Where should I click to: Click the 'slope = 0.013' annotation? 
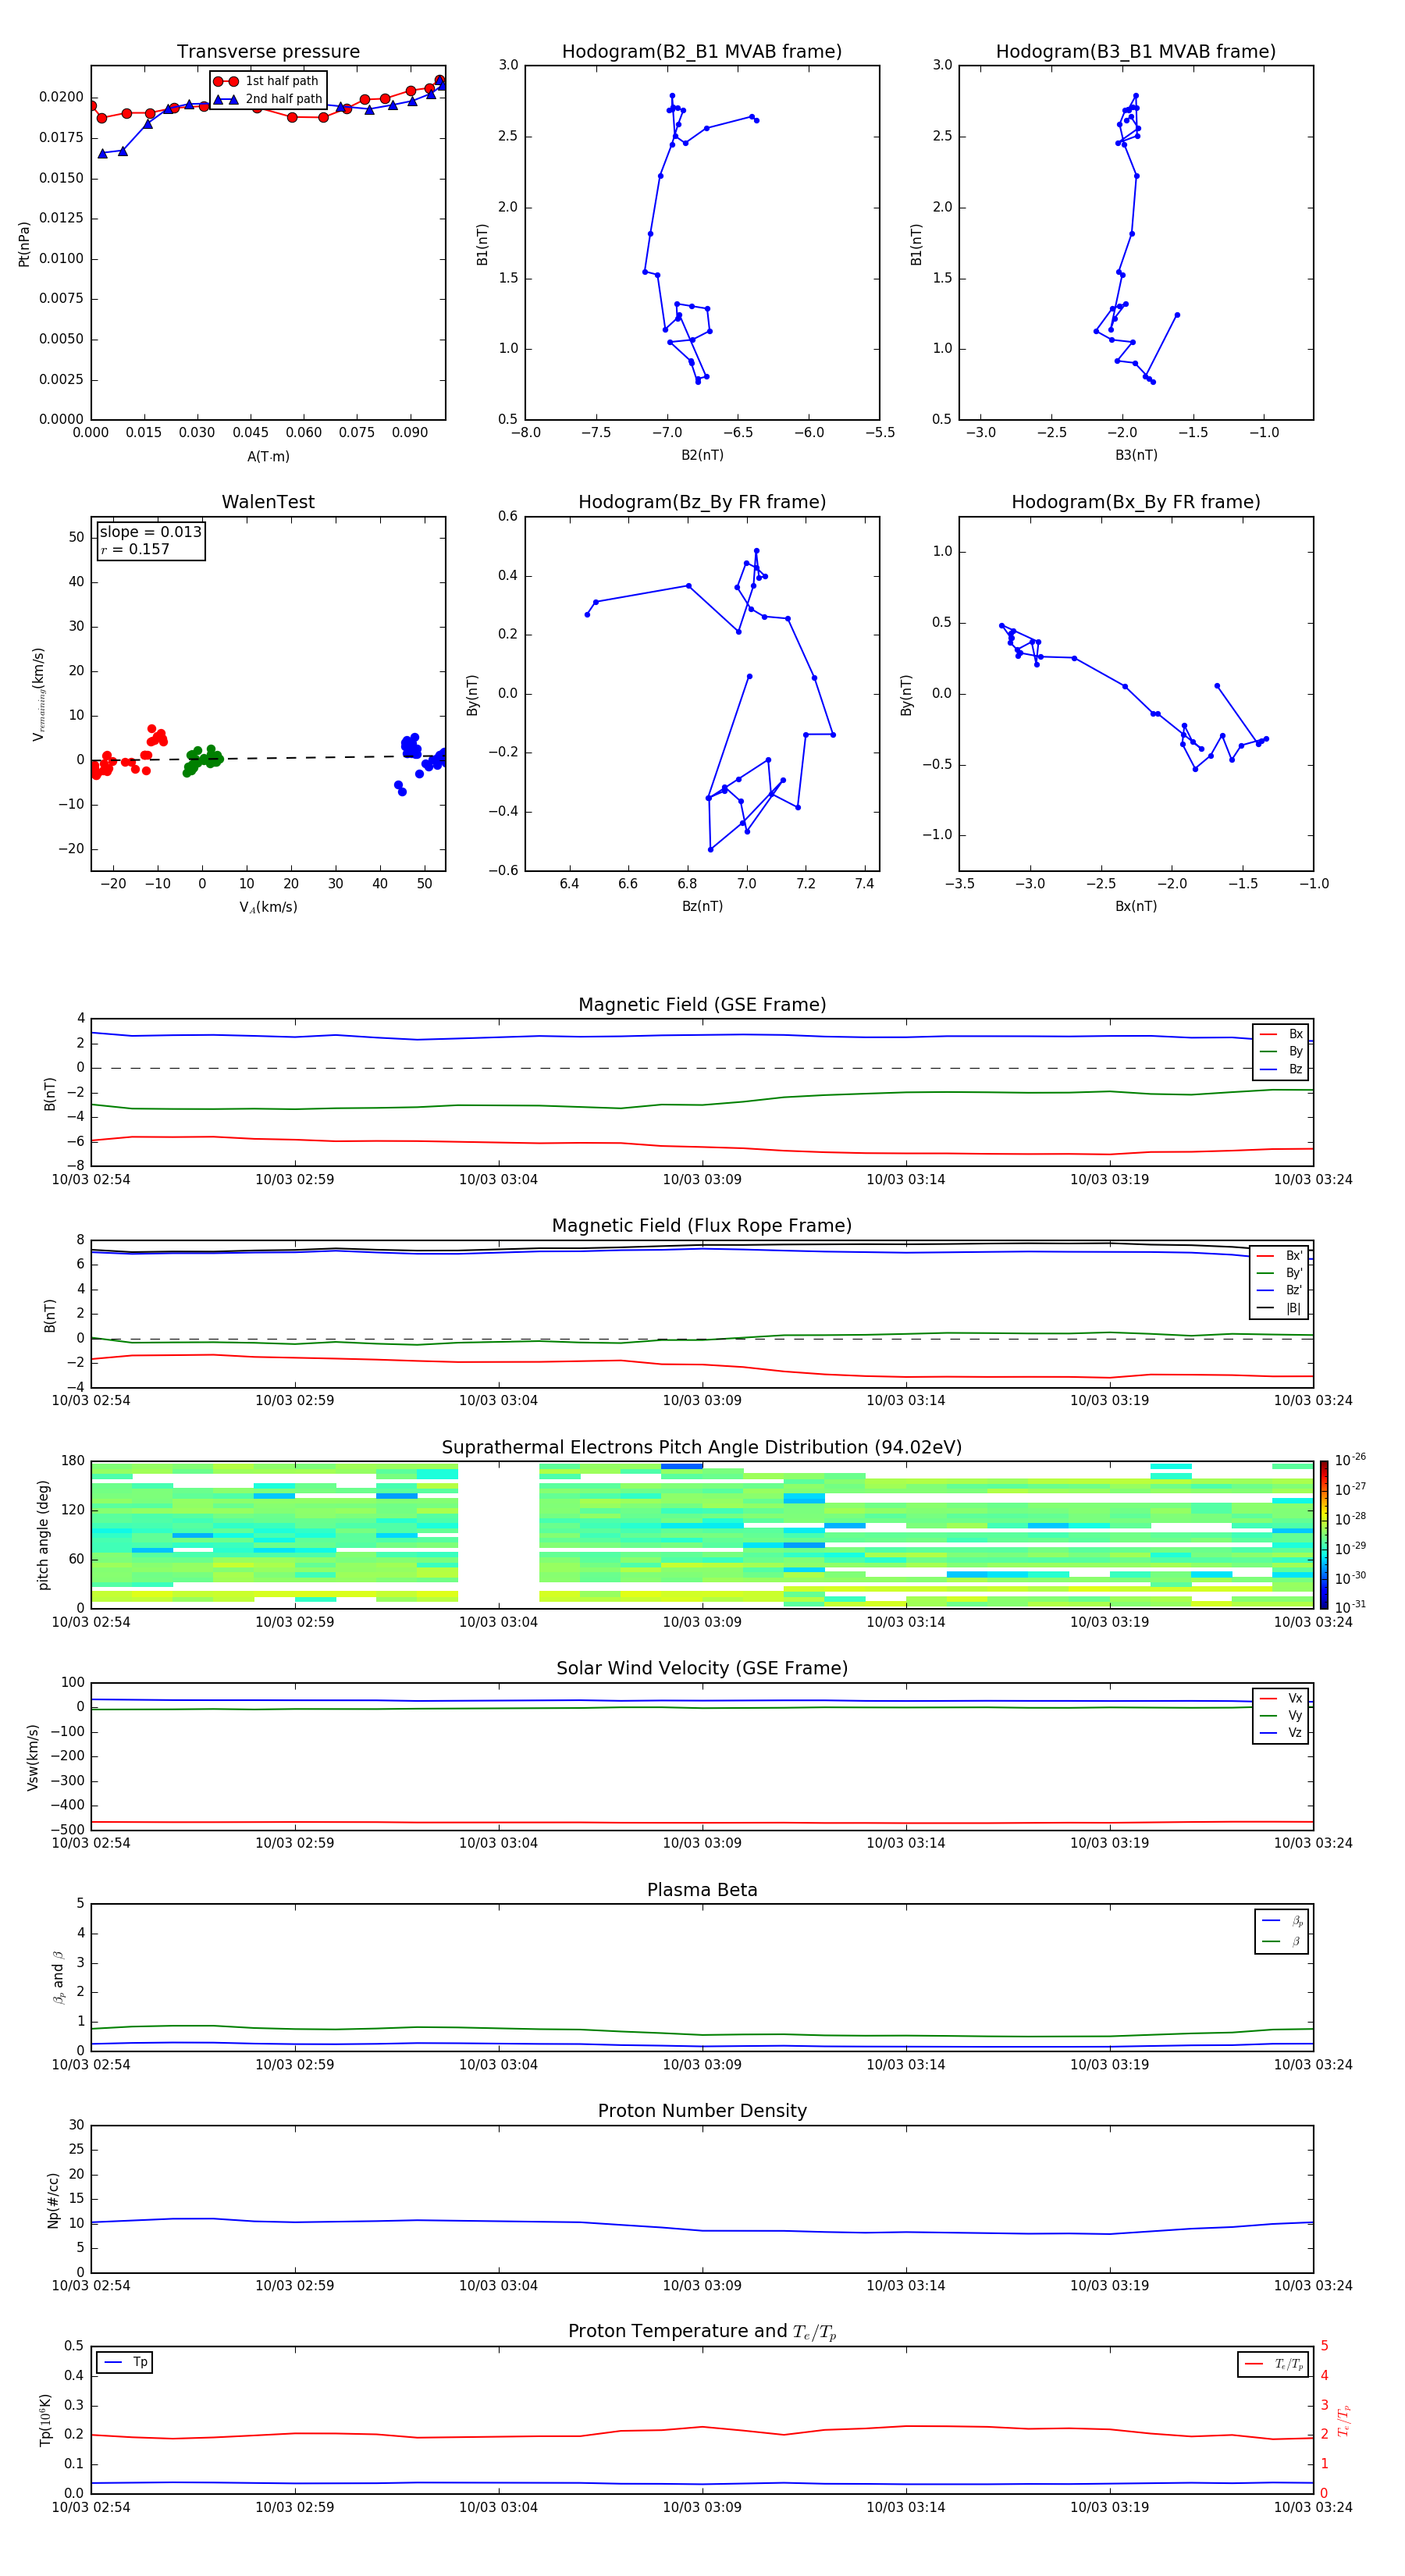[150, 532]
